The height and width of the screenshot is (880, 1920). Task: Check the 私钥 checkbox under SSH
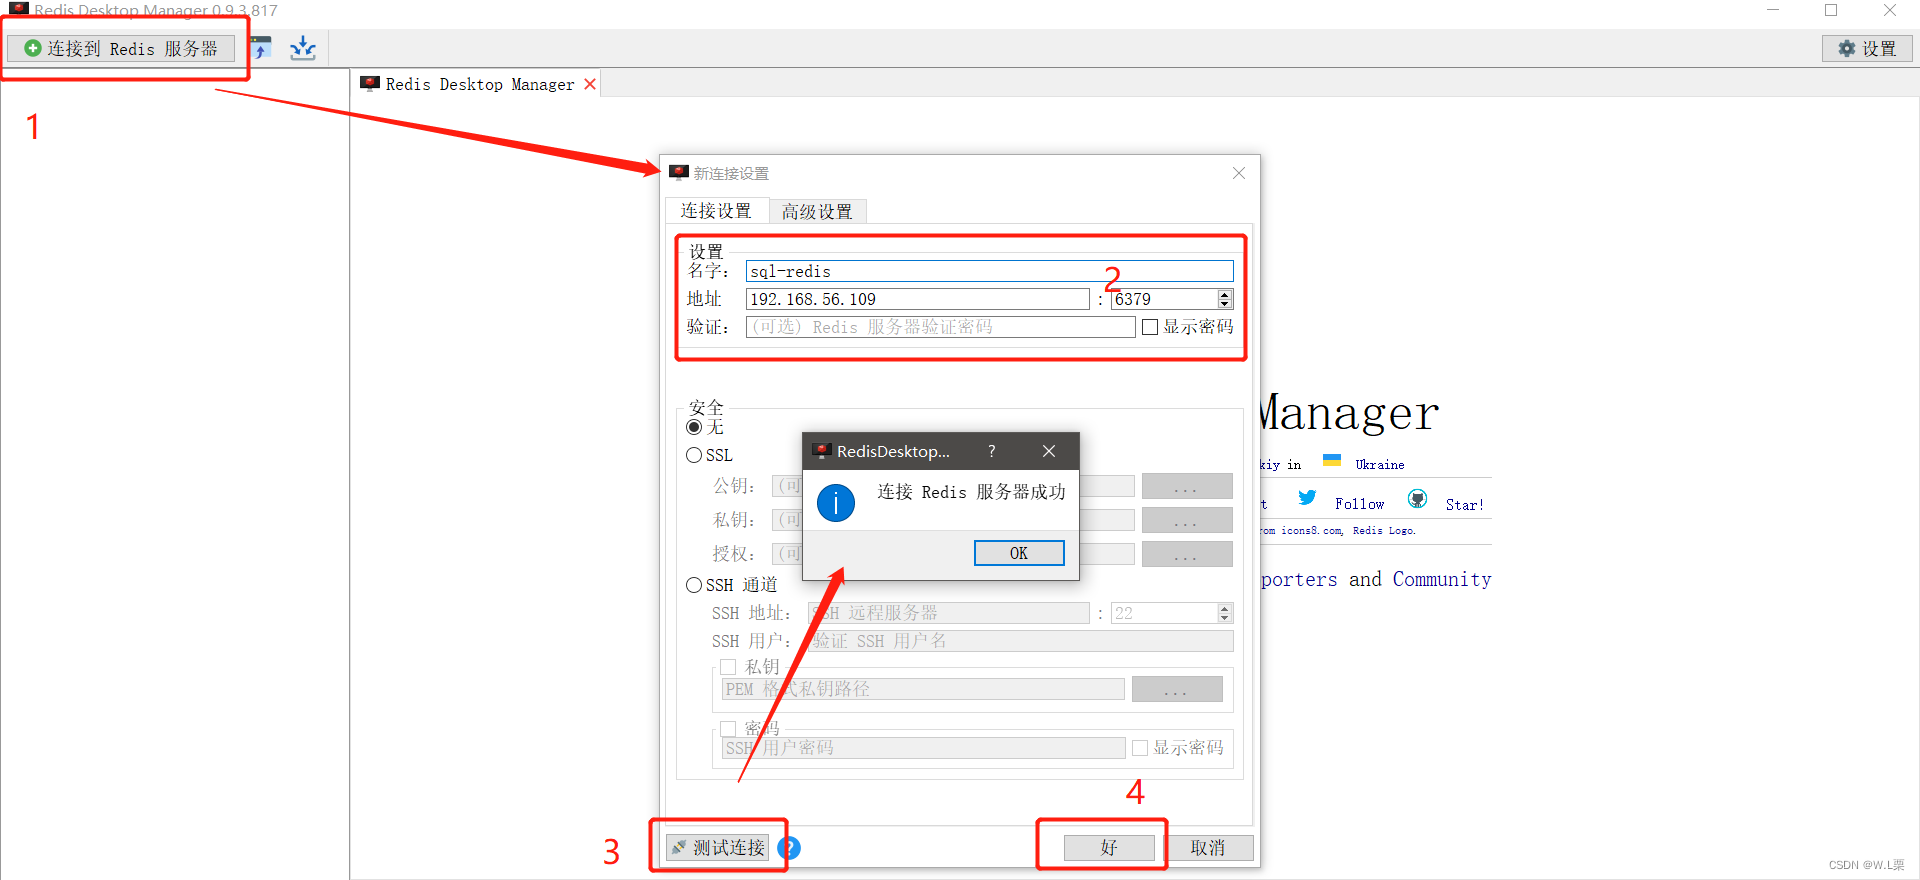(x=728, y=667)
